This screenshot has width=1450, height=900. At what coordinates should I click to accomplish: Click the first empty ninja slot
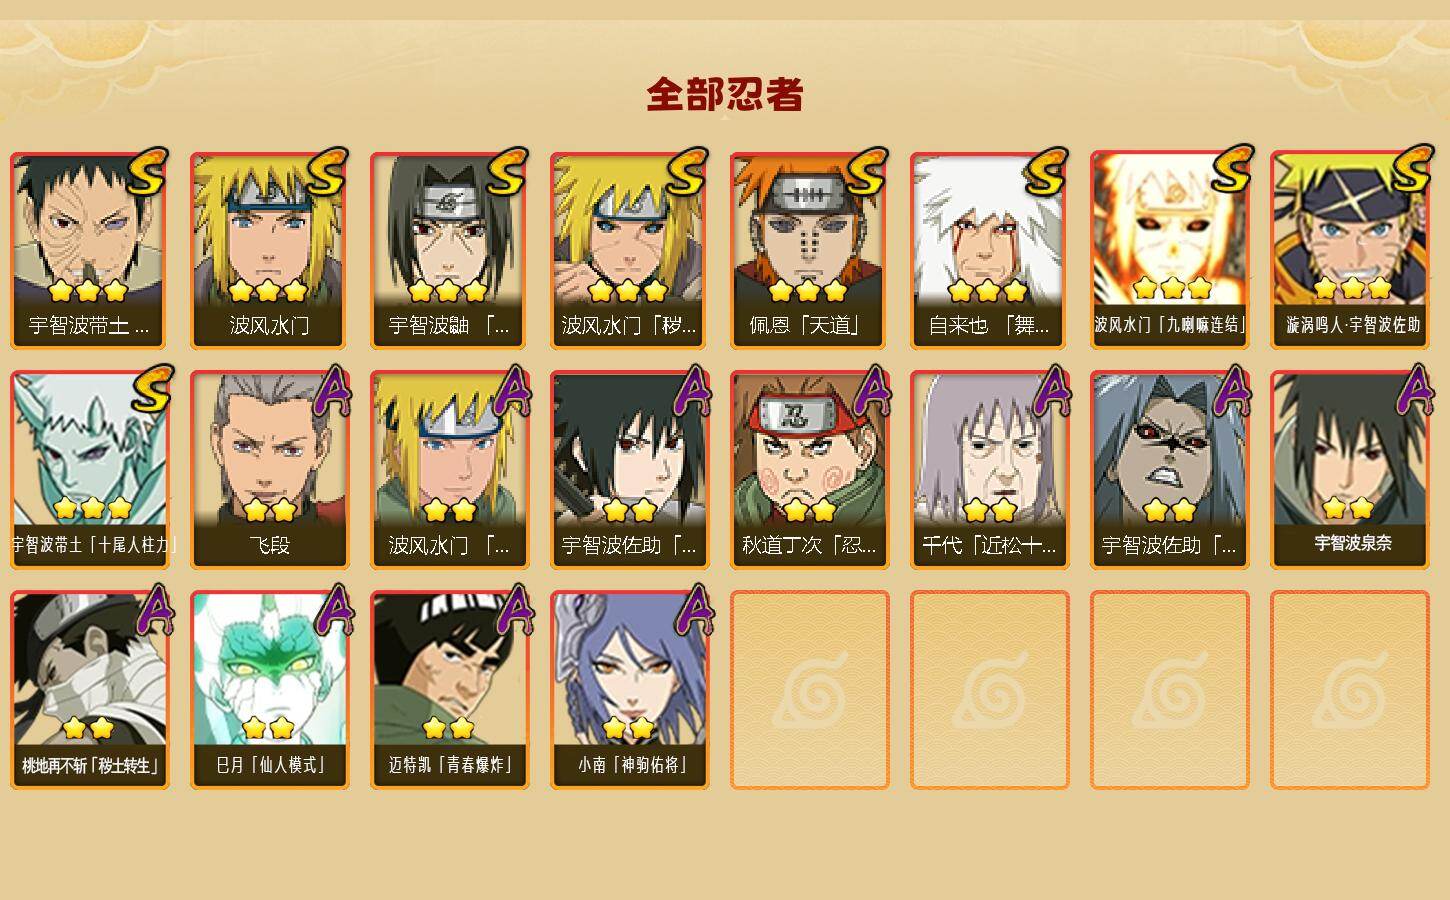click(x=810, y=690)
